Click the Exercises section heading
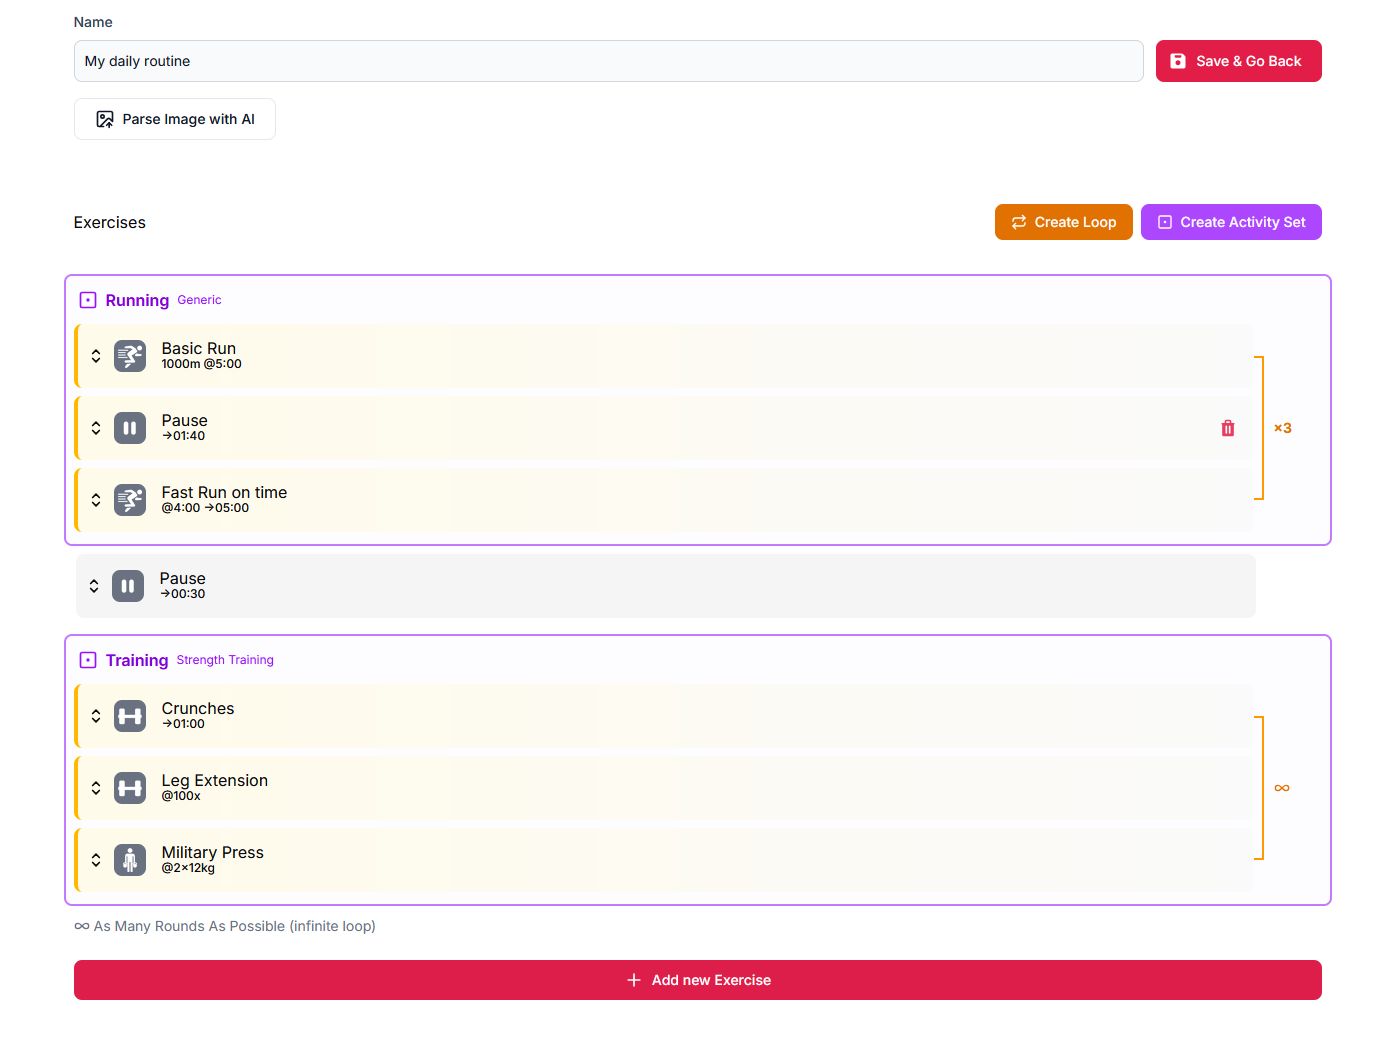 (x=110, y=222)
